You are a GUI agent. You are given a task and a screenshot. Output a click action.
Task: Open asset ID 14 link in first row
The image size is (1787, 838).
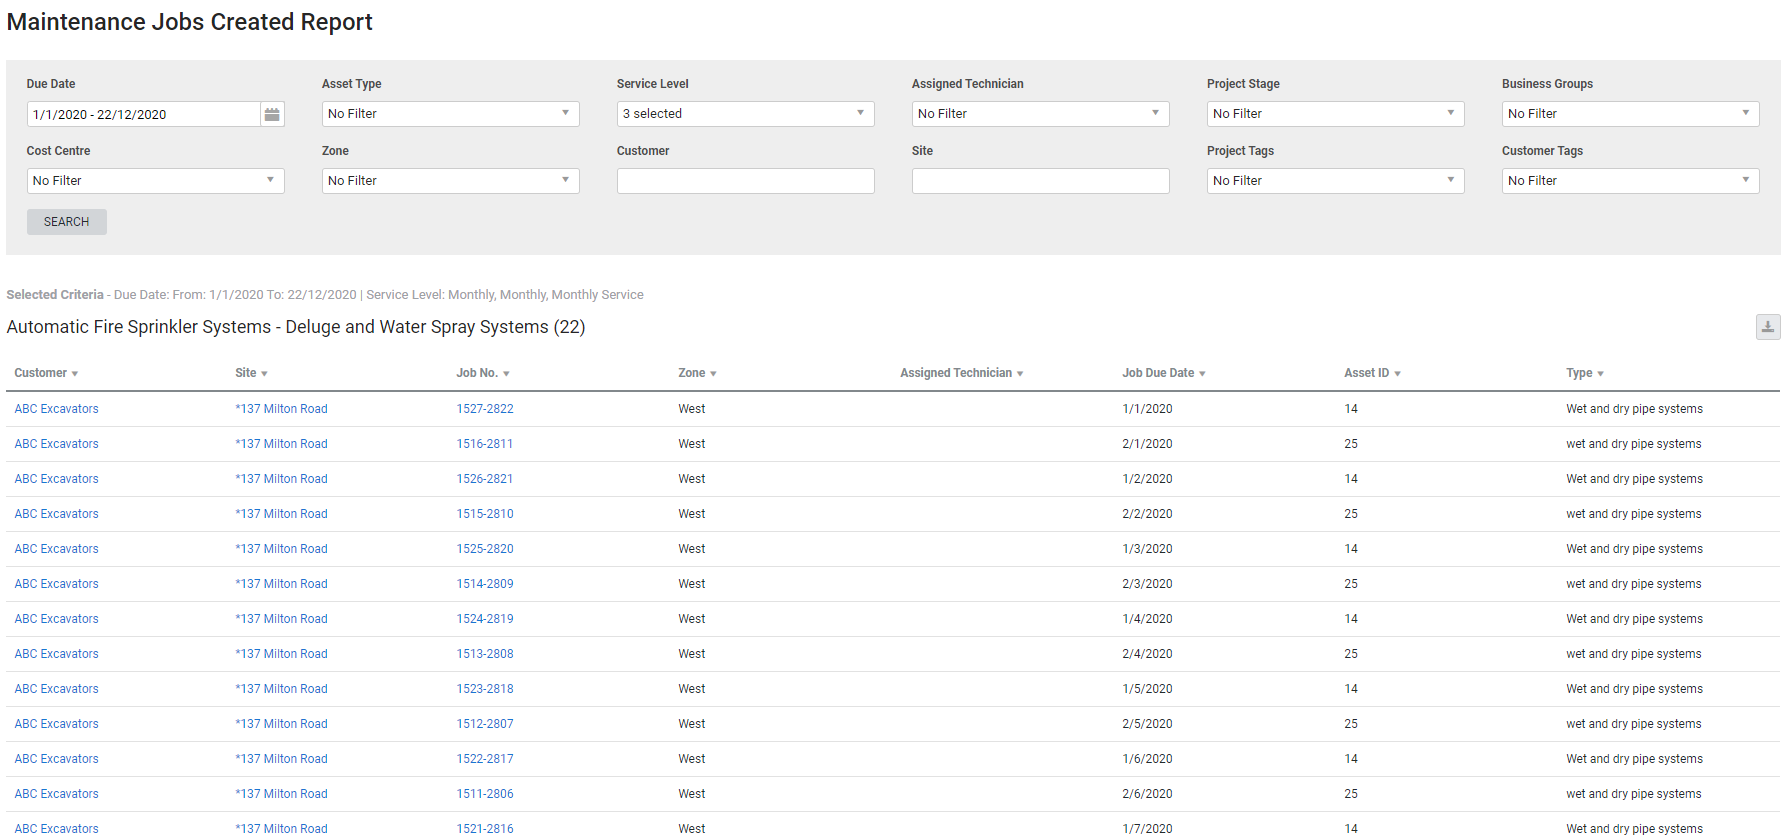1351,409
